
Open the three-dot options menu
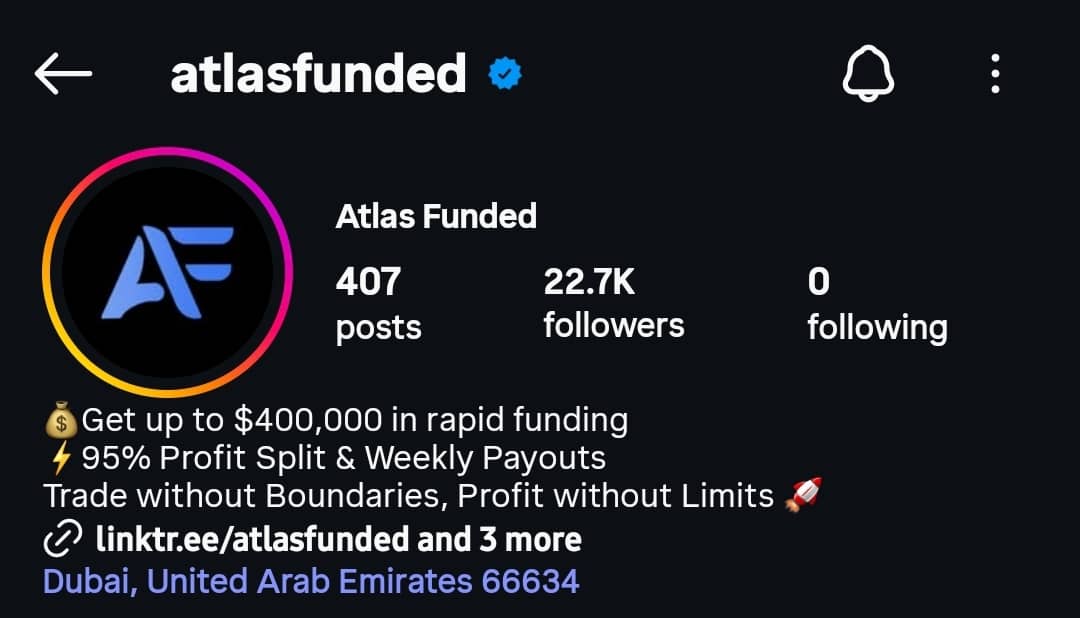994,75
